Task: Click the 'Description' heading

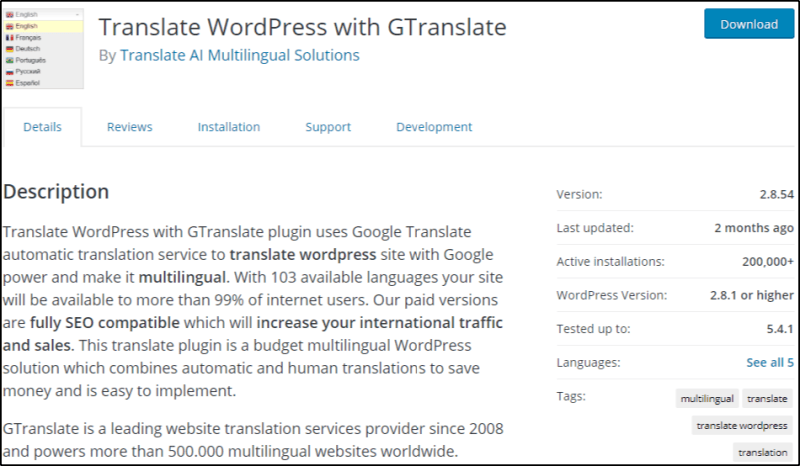Action: pos(56,192)
